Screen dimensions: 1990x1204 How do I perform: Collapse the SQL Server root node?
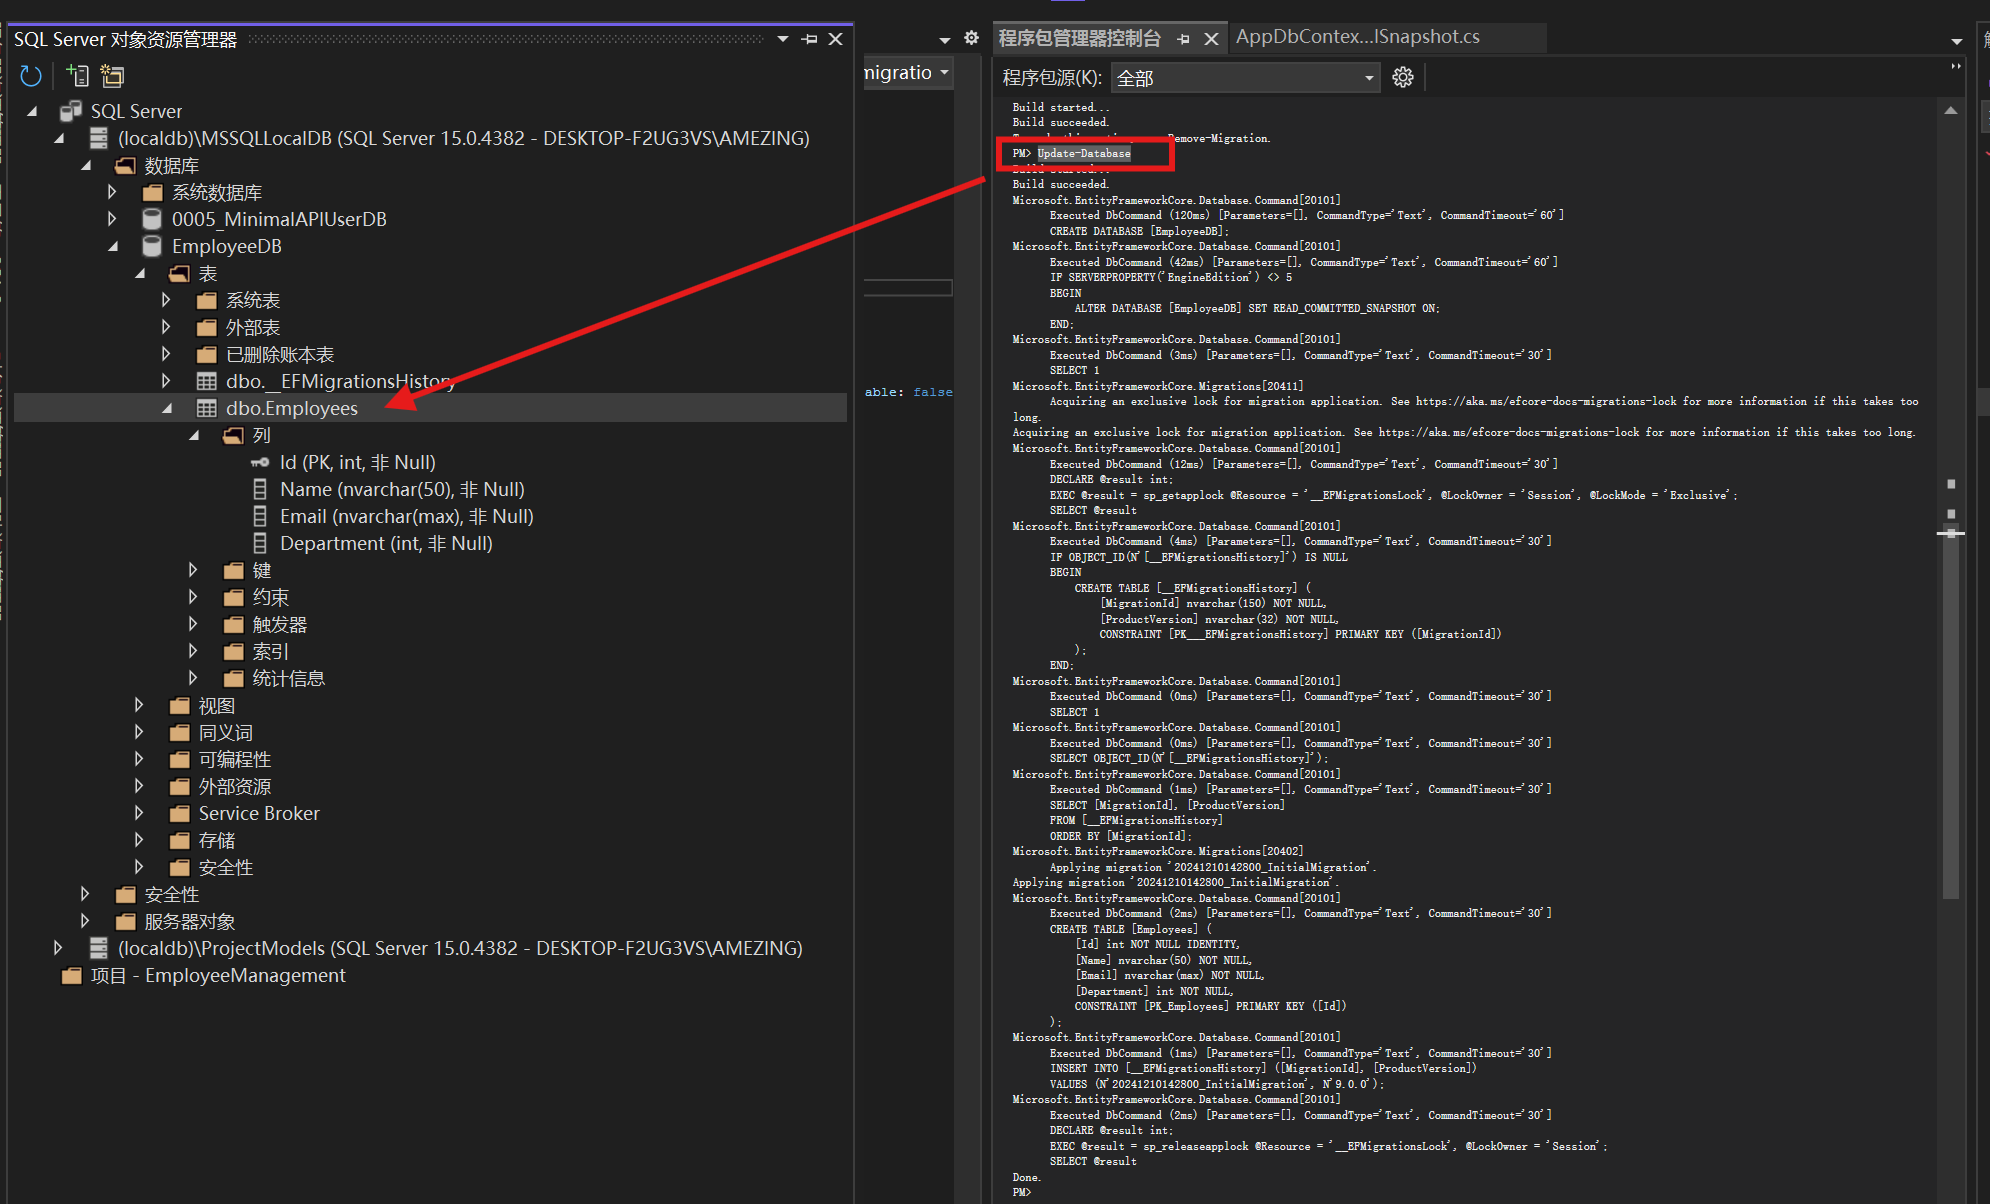click(x=33, y=111)
